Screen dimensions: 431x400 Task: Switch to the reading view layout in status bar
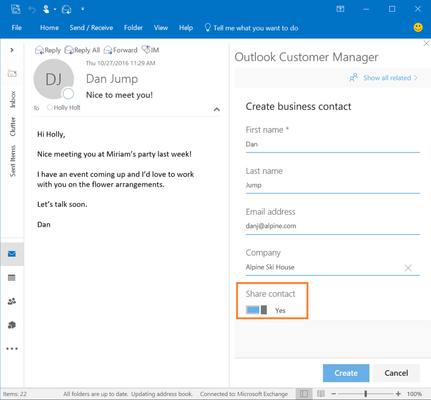(321, 394)
